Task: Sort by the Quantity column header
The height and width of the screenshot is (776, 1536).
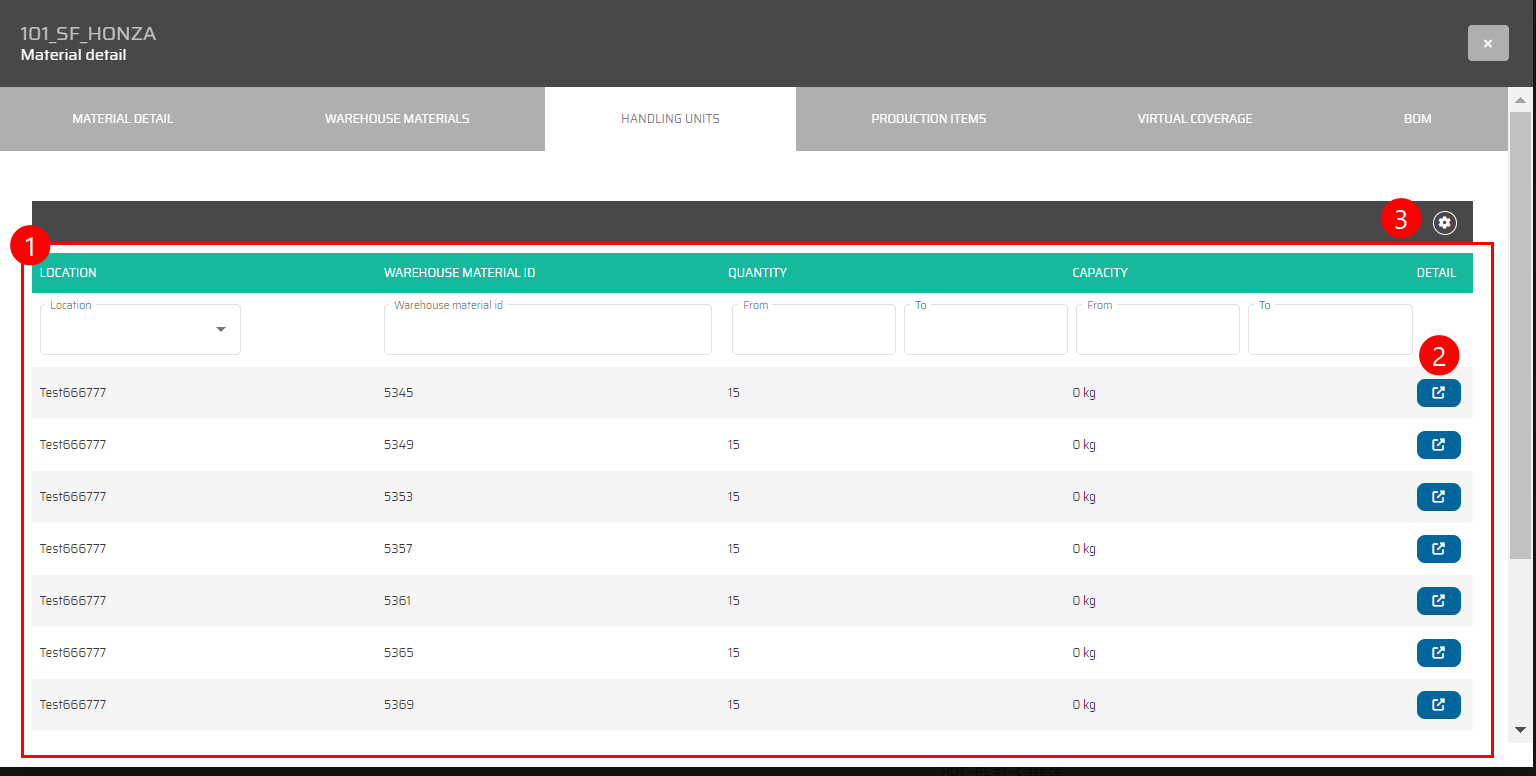Action: click(x=757, y=273)
